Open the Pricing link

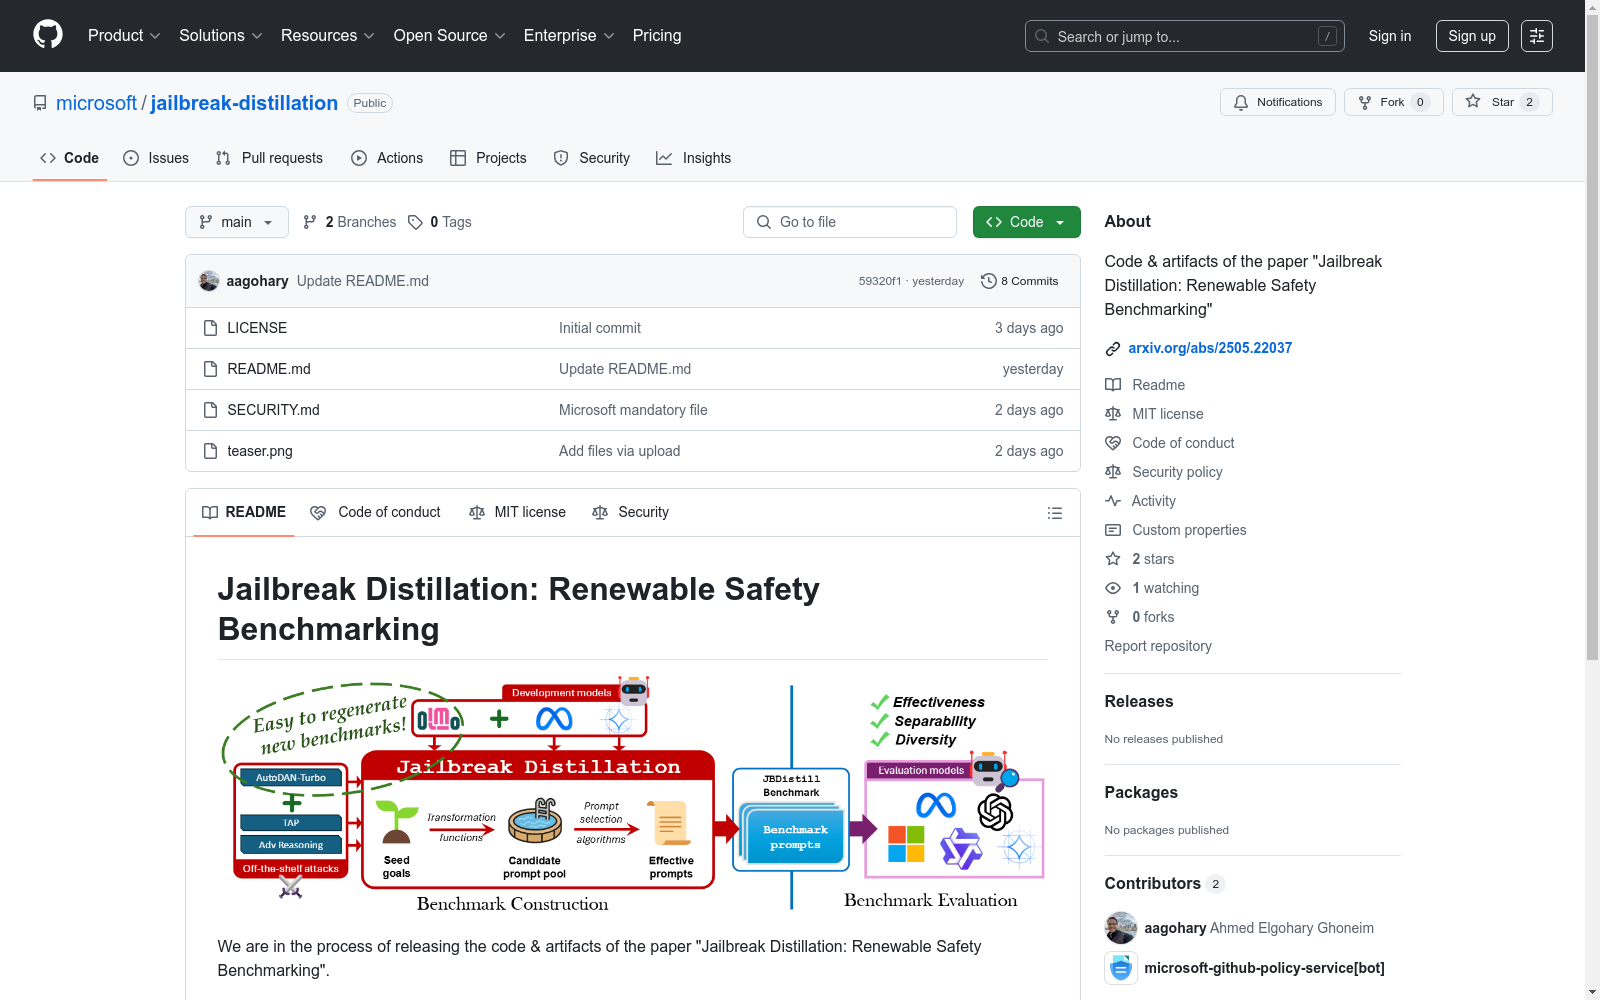click(x=657, y=36)
